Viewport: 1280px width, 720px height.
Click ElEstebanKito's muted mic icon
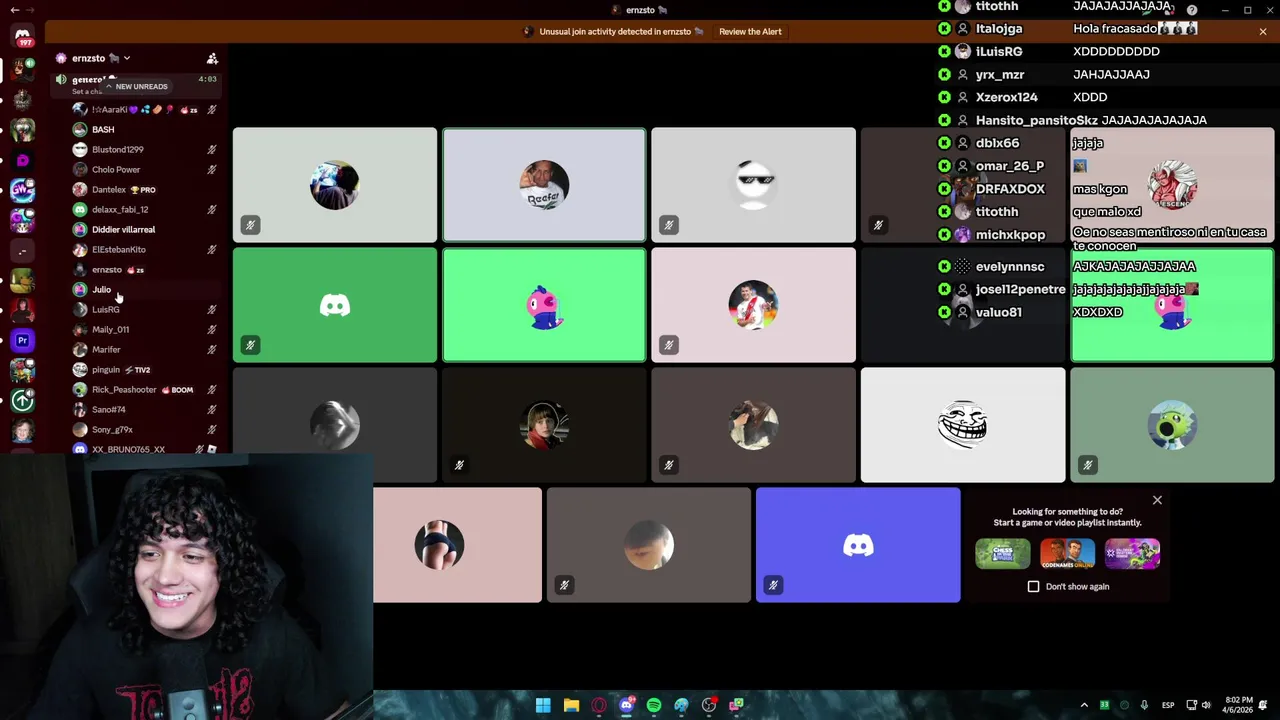212,250
